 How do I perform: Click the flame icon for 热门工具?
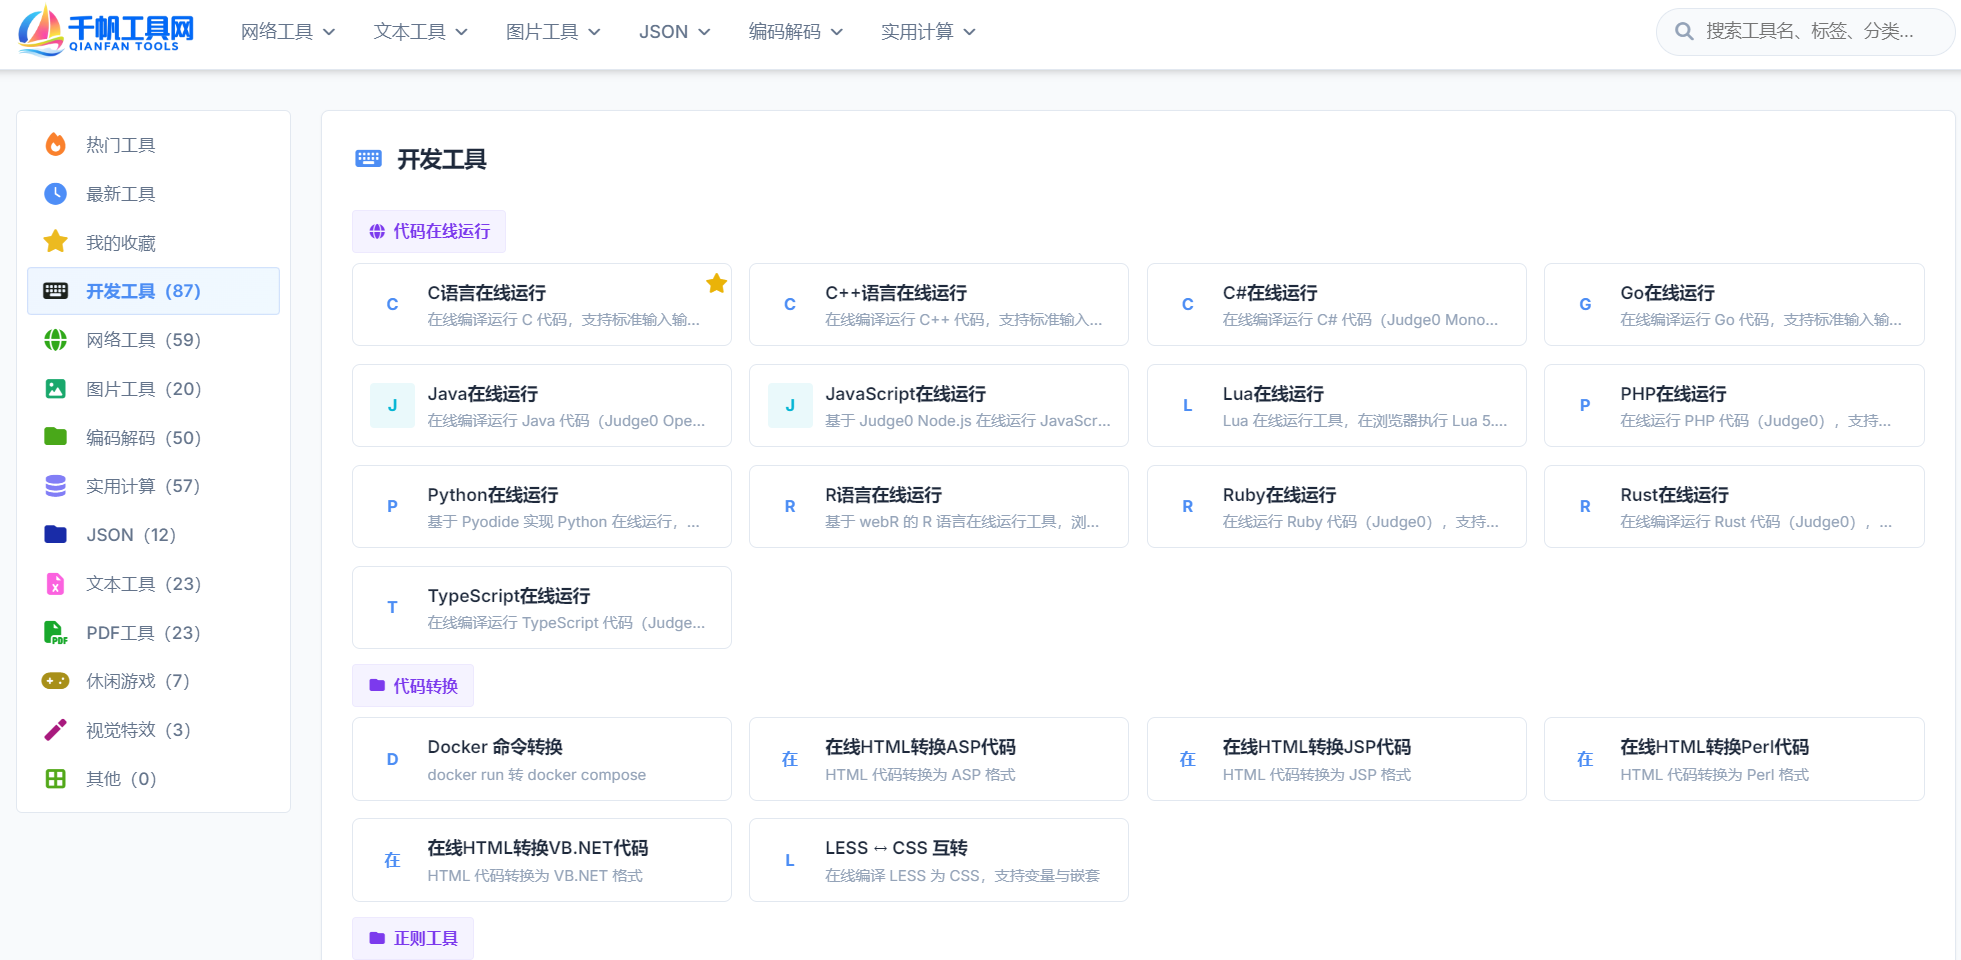point(56,145)
